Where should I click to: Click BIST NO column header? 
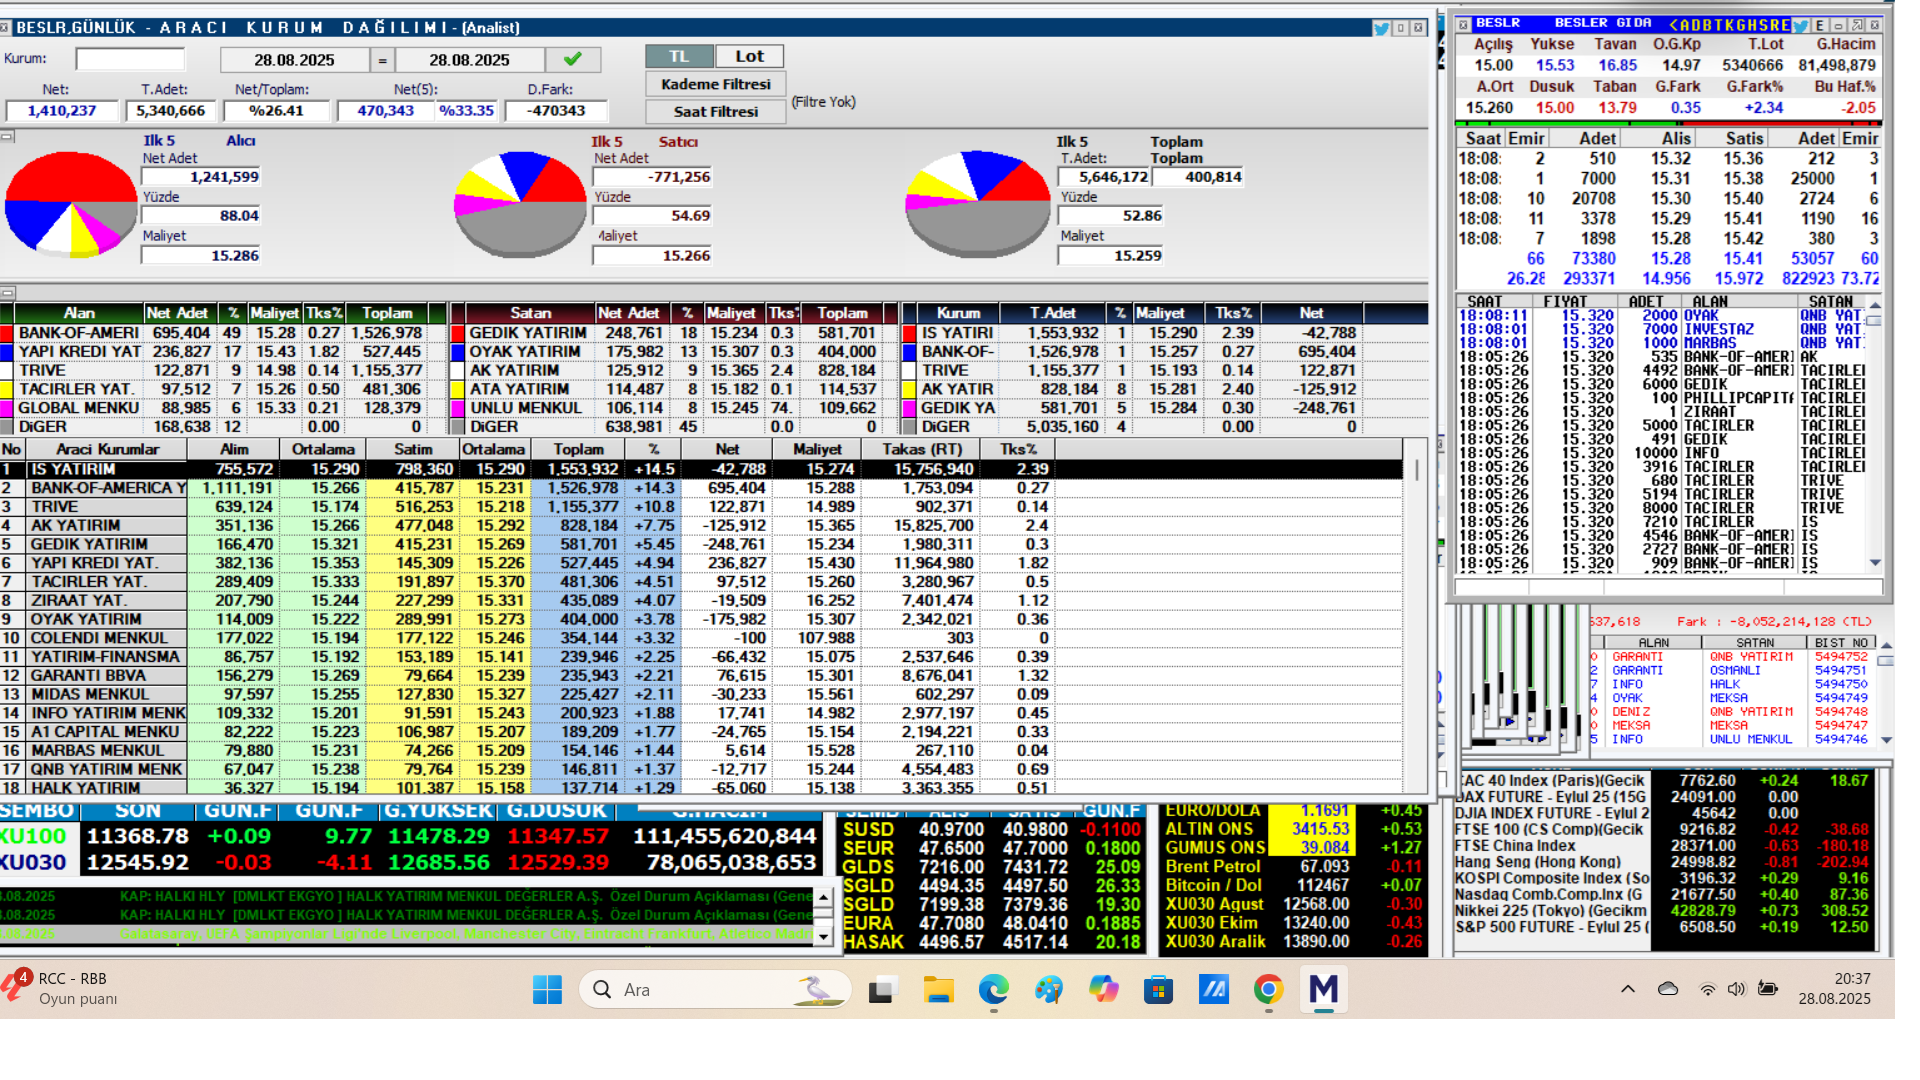point(1840,643)
